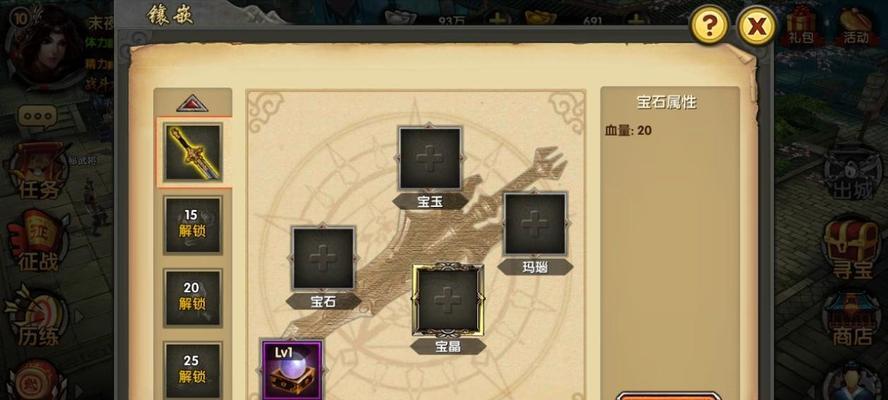Screen dimensions: 888x400
Task: Tap the highlighted 宝晶 gem socket
Action: pos(448,300)
